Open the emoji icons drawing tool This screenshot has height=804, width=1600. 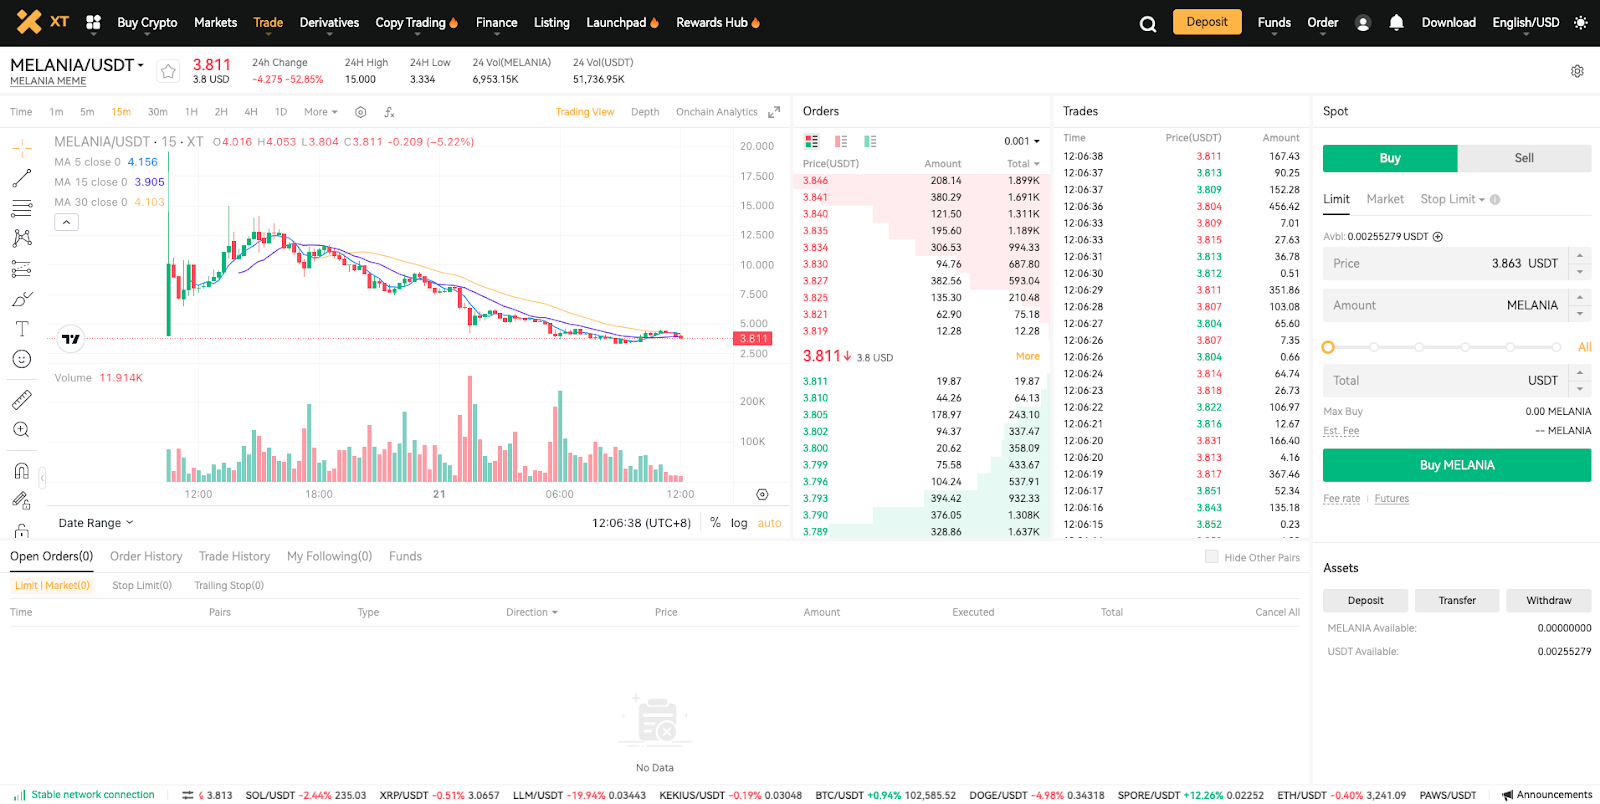[x=22, y=359]
